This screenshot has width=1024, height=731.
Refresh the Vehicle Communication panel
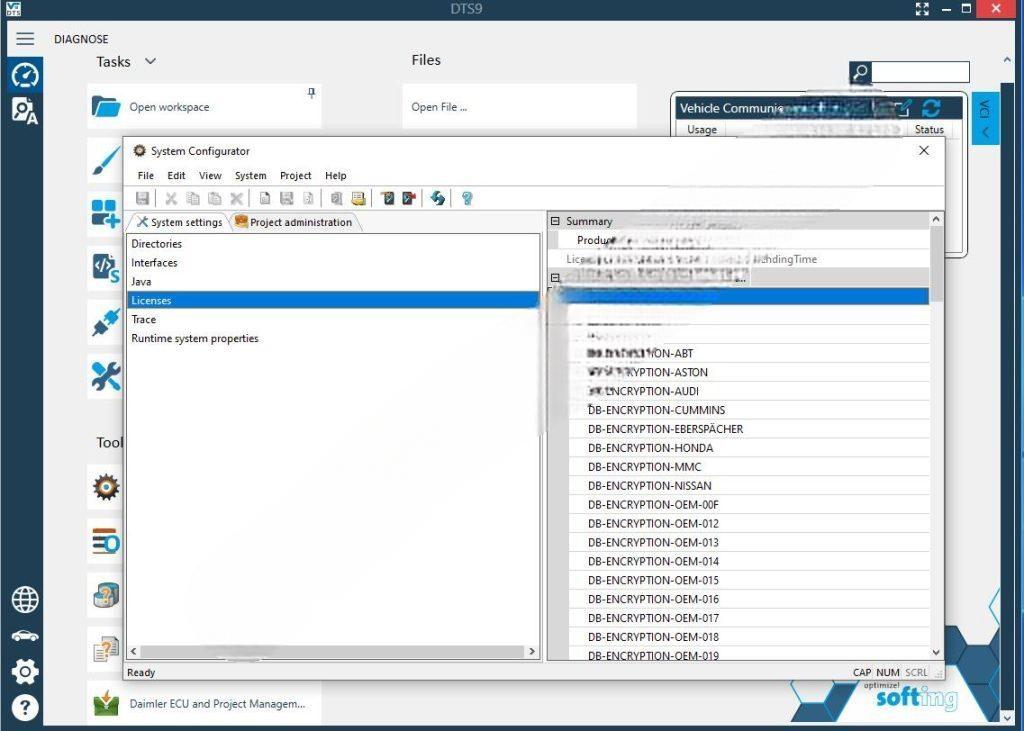tap(931, 108)
